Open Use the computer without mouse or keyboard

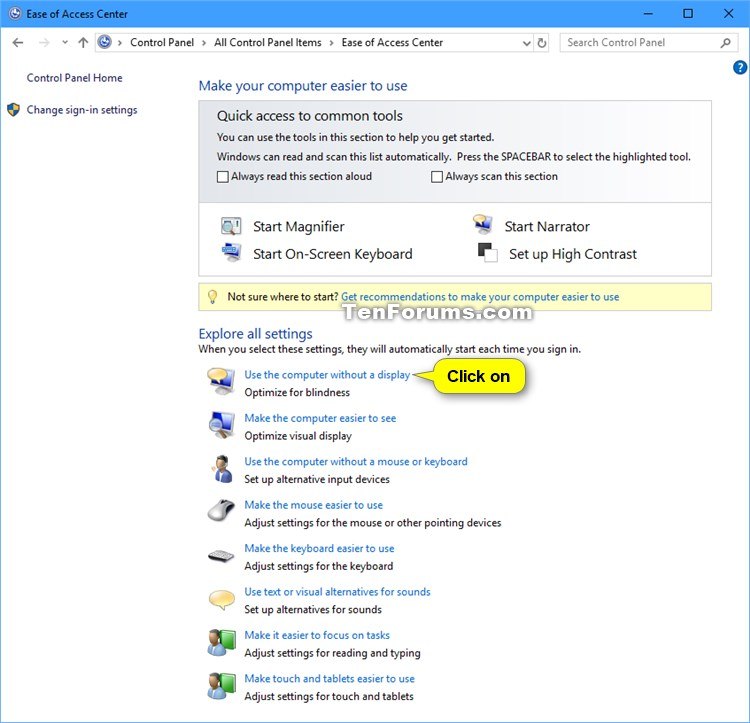[356, 462]
